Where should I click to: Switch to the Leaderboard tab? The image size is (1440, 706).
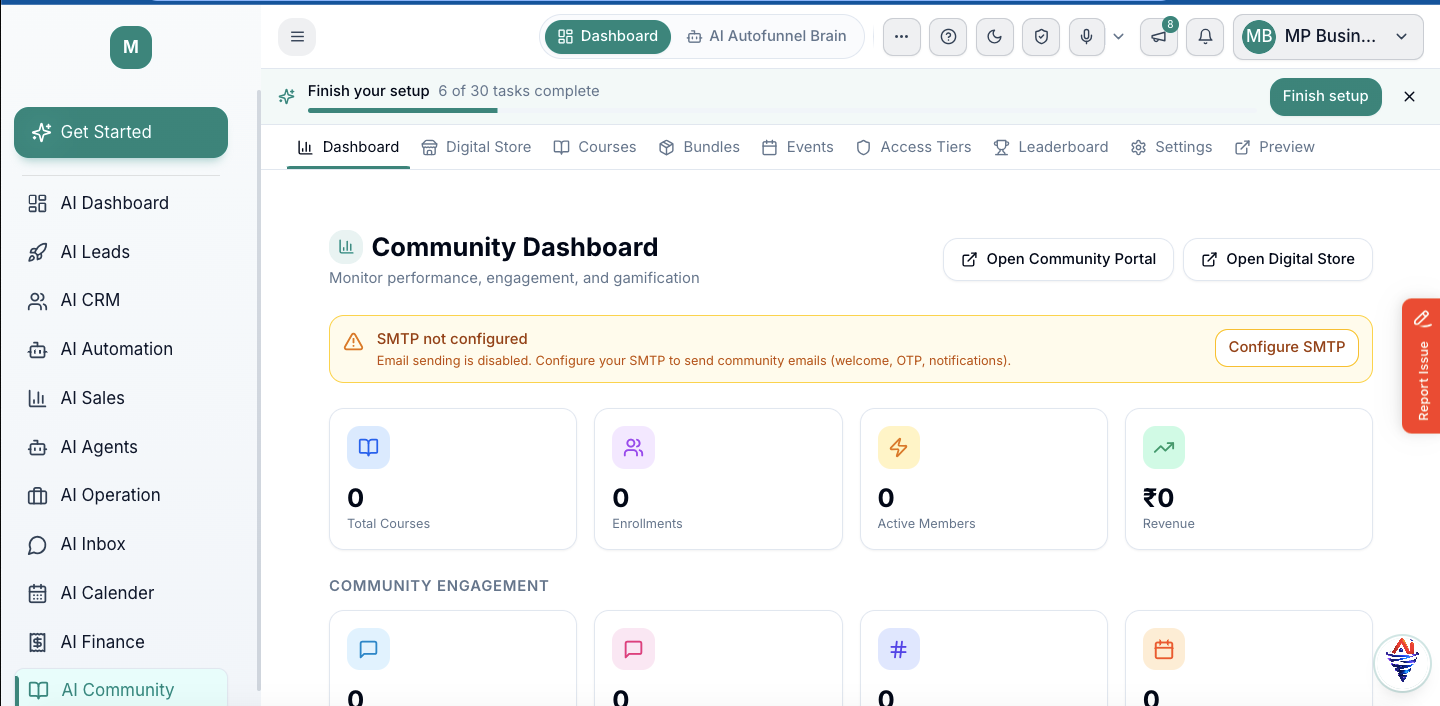tap(1051, 147)
